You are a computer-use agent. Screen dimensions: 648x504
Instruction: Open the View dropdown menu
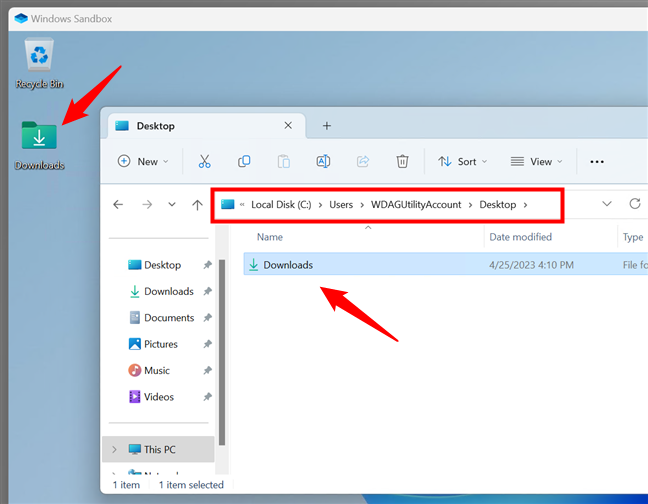click(x=536, y=162)
